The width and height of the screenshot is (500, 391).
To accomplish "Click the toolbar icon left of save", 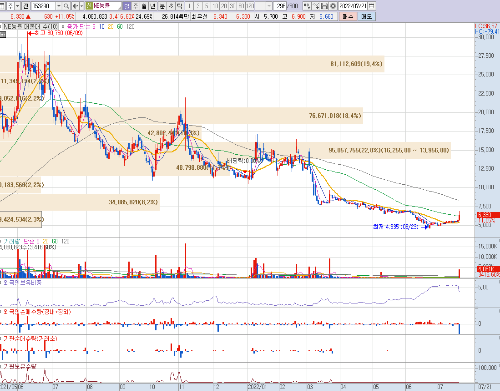I will (316, 6).
